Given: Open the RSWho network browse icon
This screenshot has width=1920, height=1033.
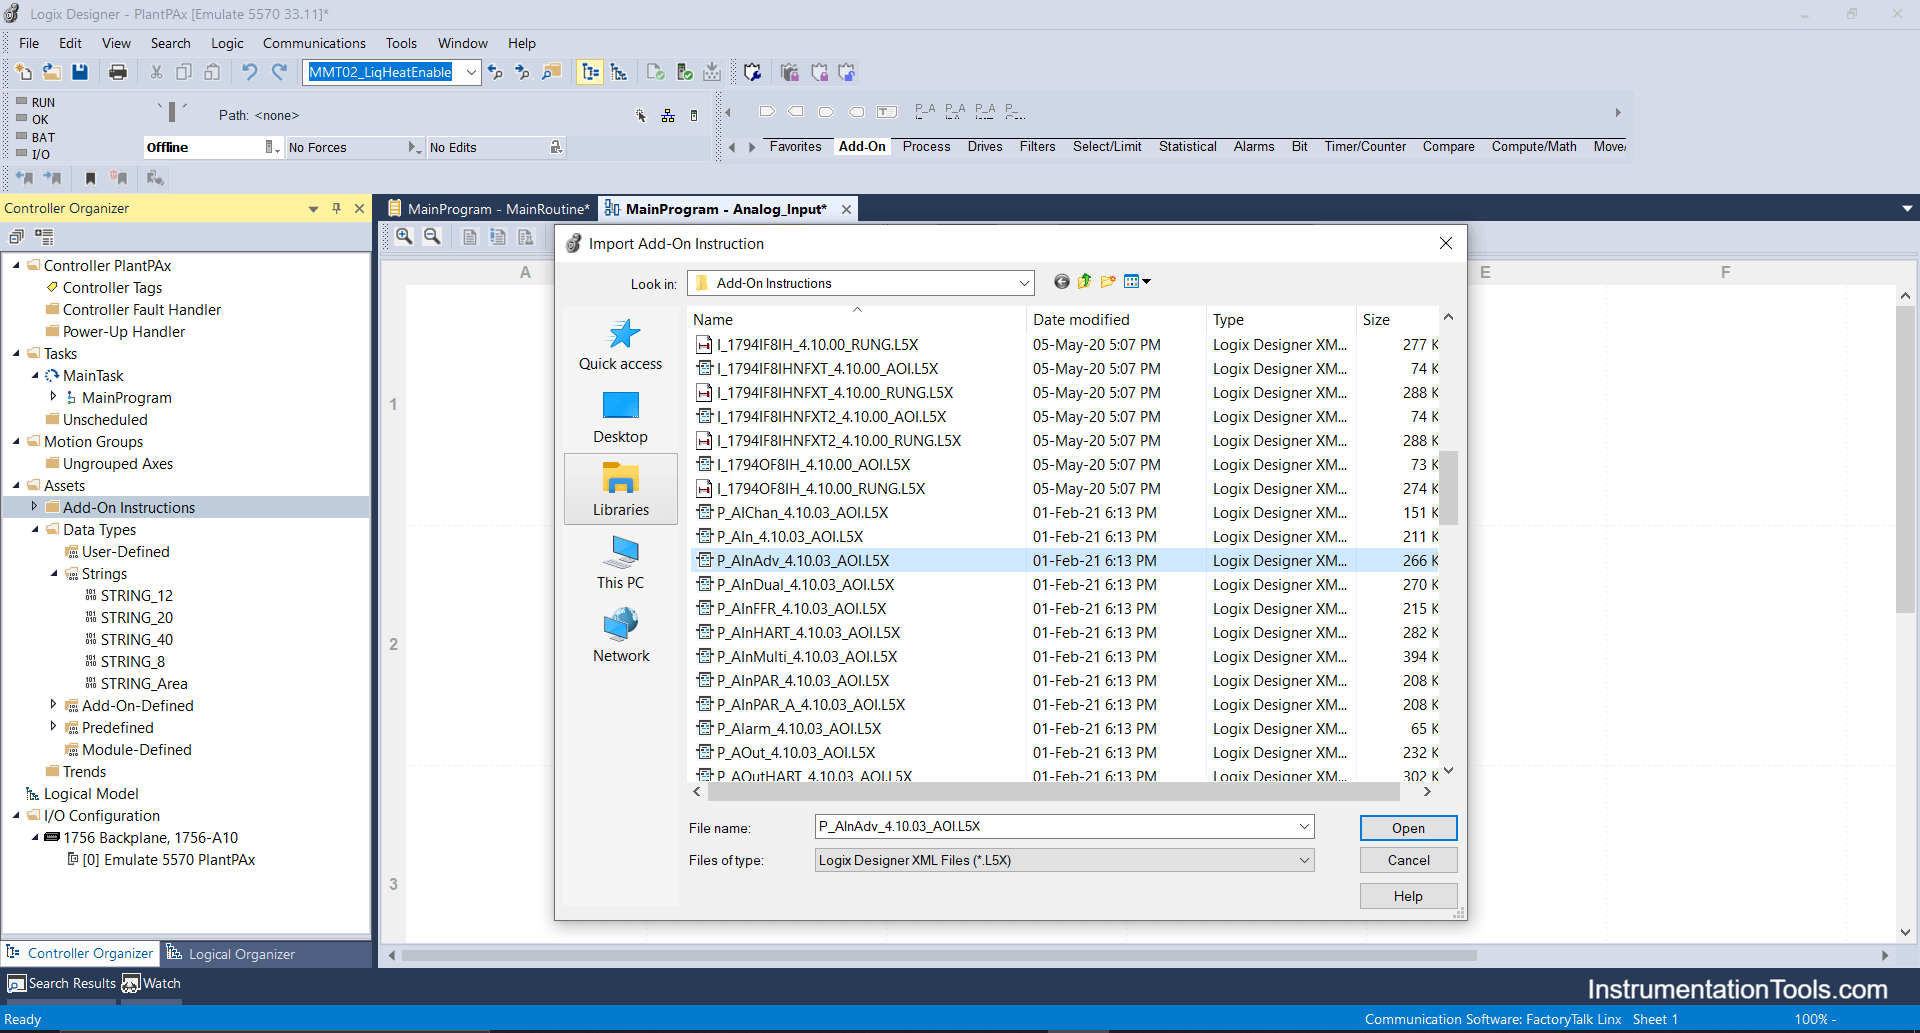Looking at the screenshot, I should [668, 116].
